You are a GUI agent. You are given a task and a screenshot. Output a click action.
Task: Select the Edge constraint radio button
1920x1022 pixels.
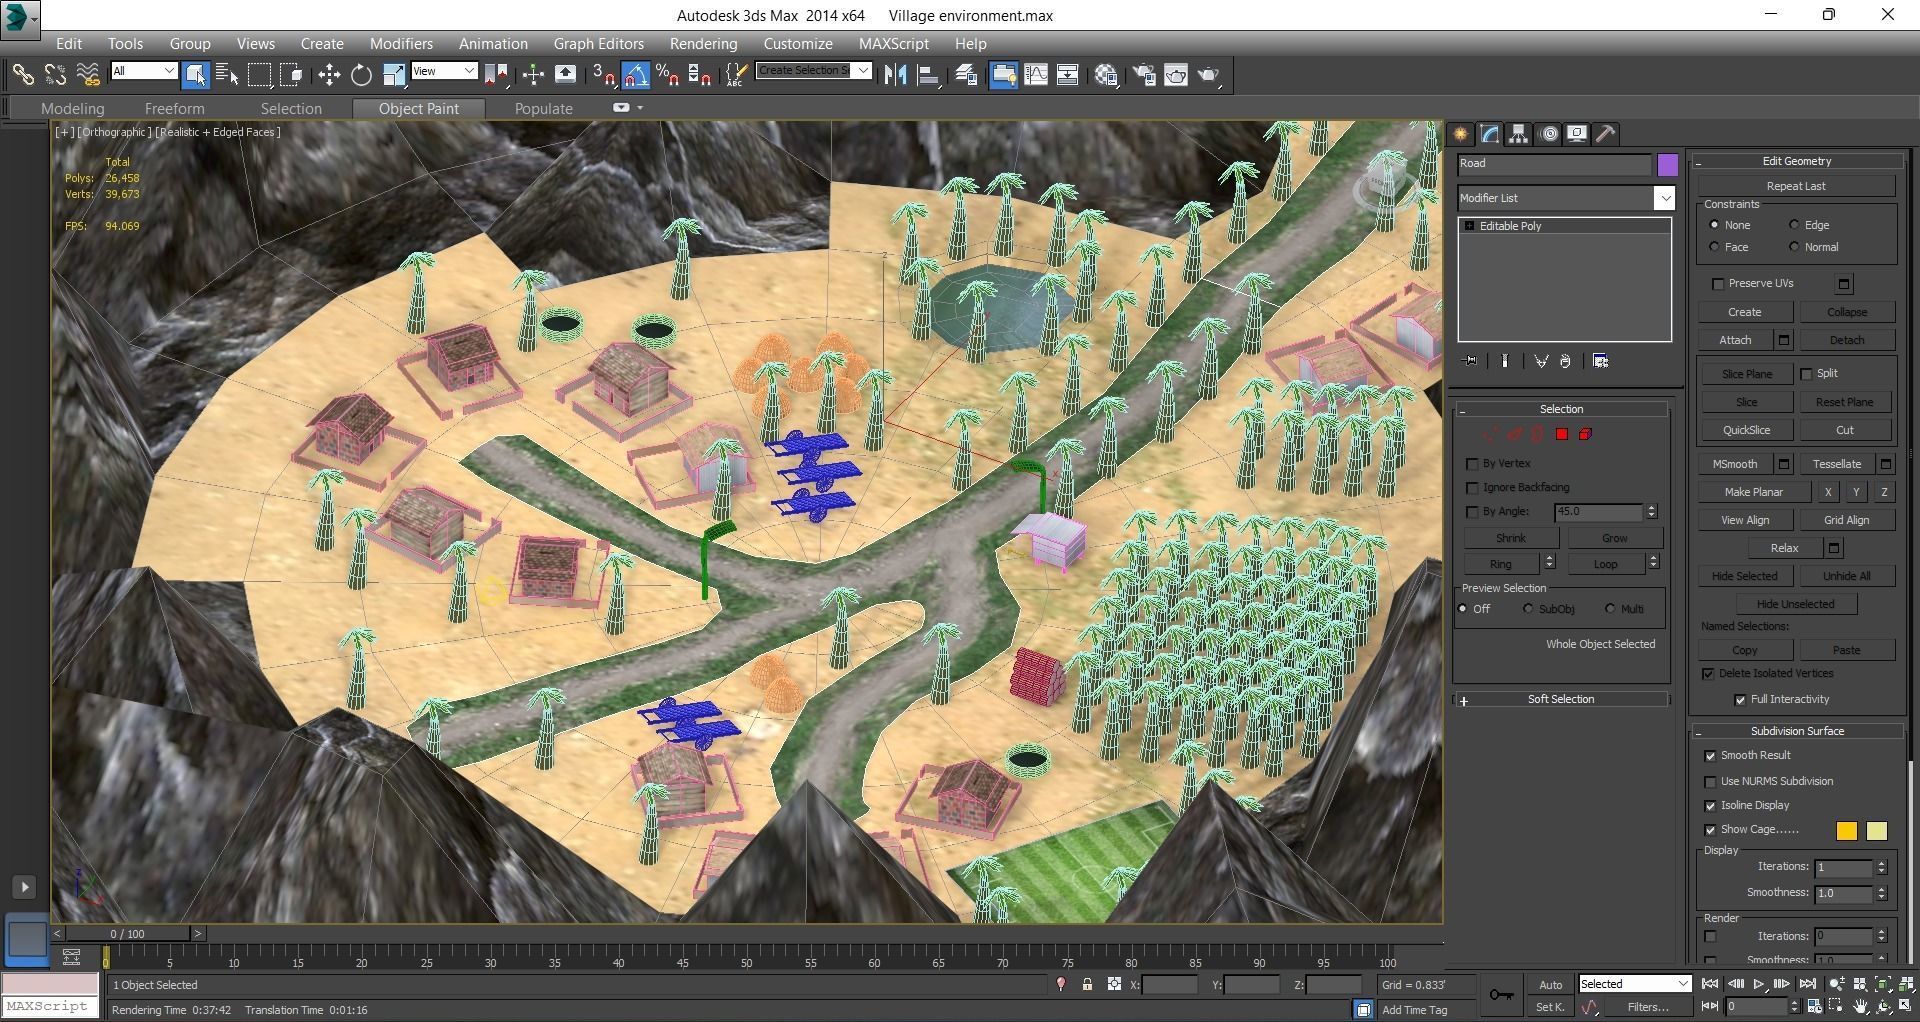(x=1794, y=225)
